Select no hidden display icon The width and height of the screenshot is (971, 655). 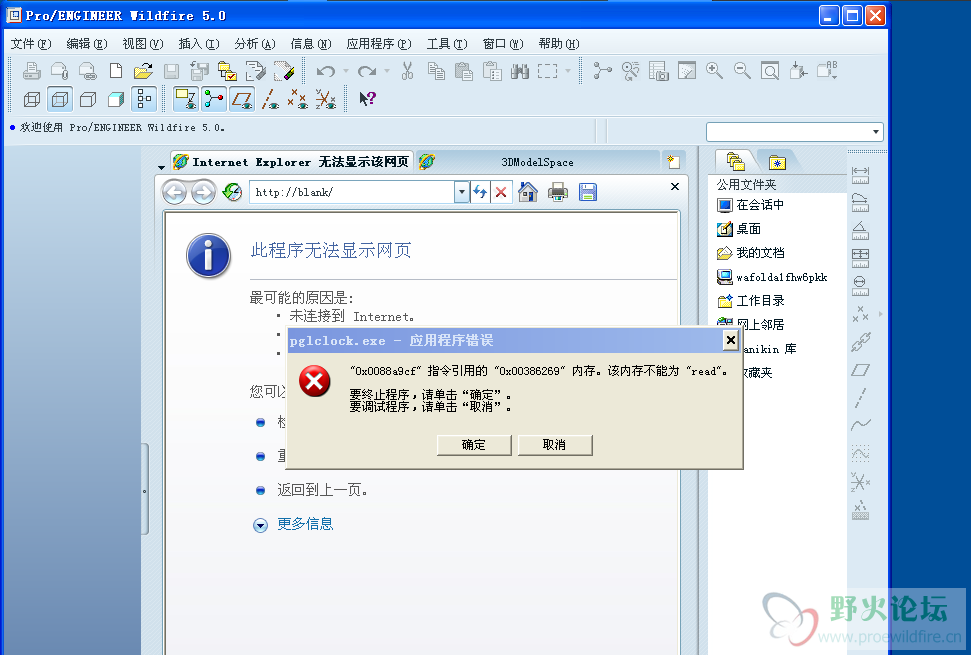[x=88, y=99]
